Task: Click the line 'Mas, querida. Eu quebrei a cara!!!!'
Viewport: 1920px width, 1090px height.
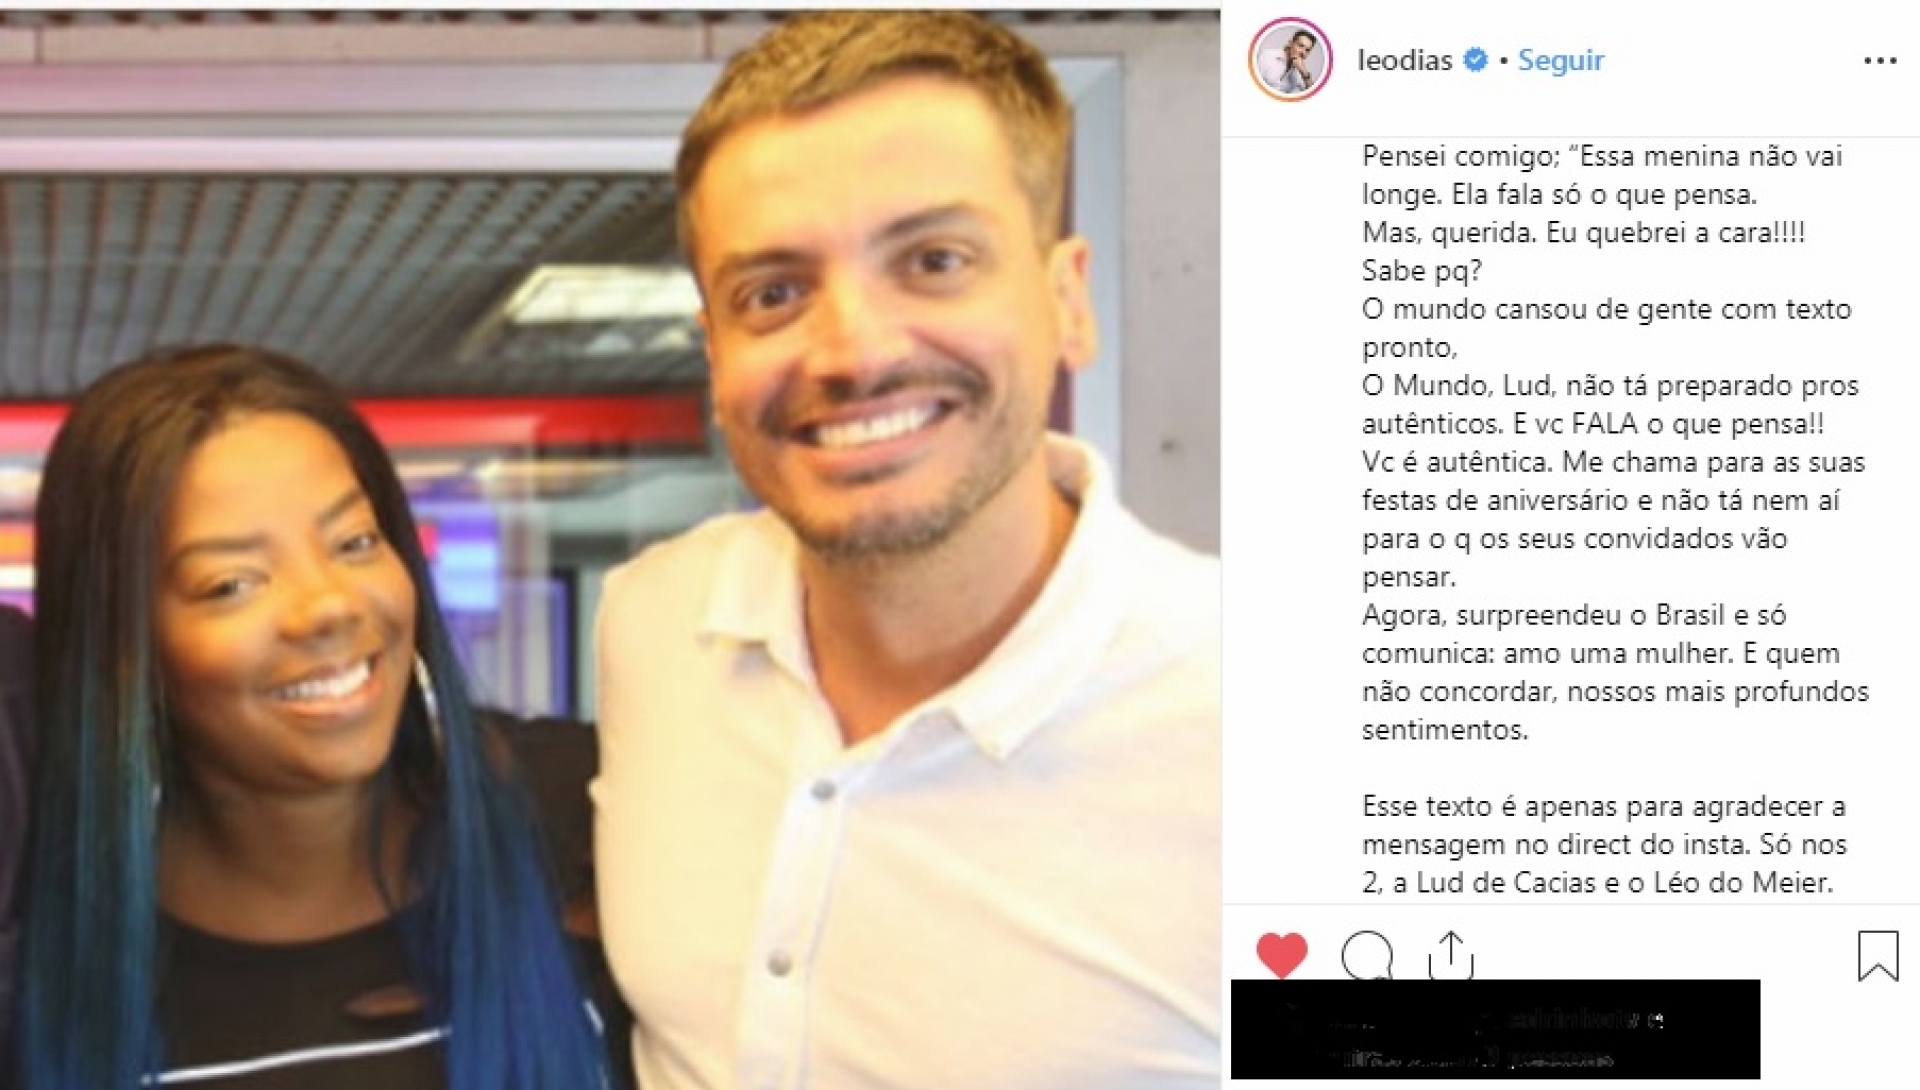Action: point(1583,233)
